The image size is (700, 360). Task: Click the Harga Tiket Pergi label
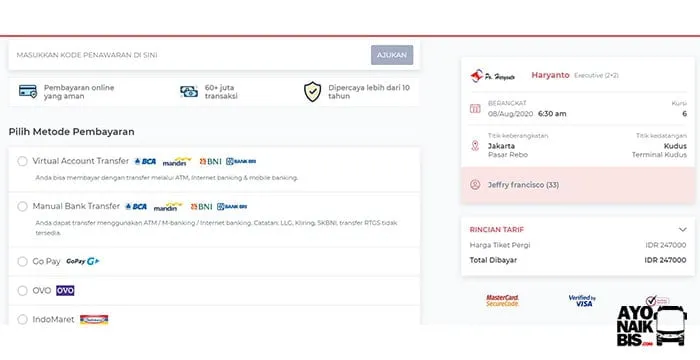pyautogui.click(x=500, y=245)
